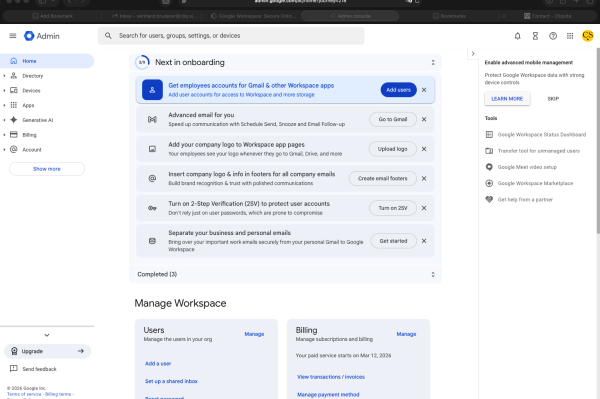The image size is (600, 399).
Task: Click the LEARN MORE button
Action: pos(507,99)
